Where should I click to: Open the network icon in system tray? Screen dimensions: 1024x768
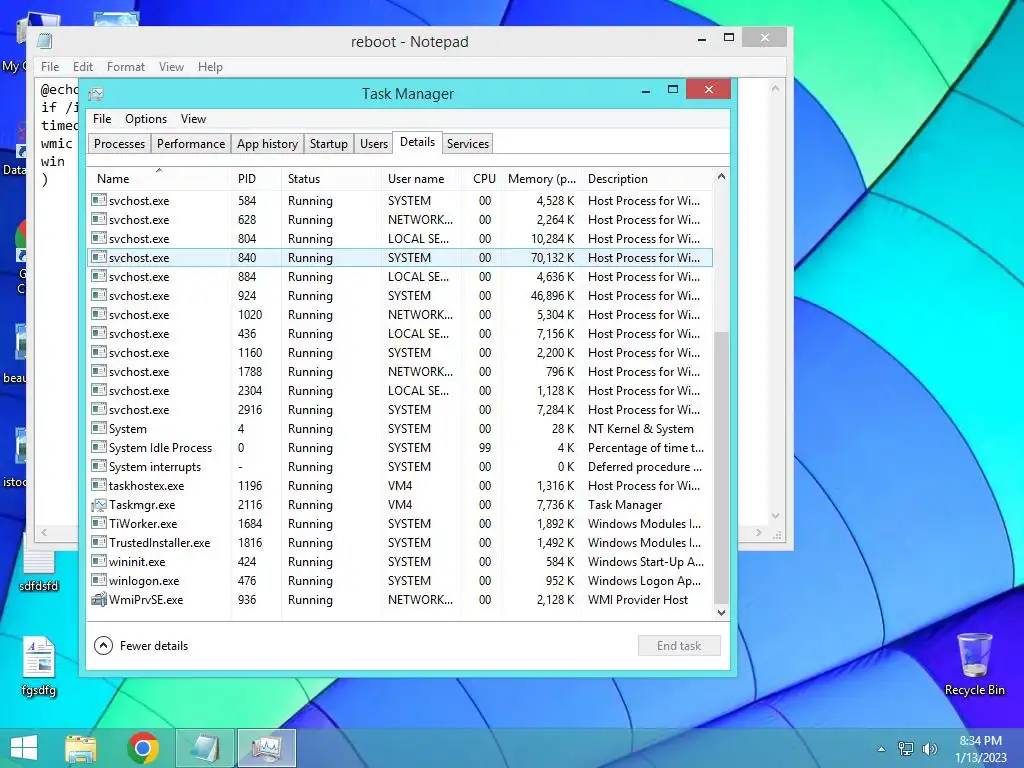(x=906, y=748)
